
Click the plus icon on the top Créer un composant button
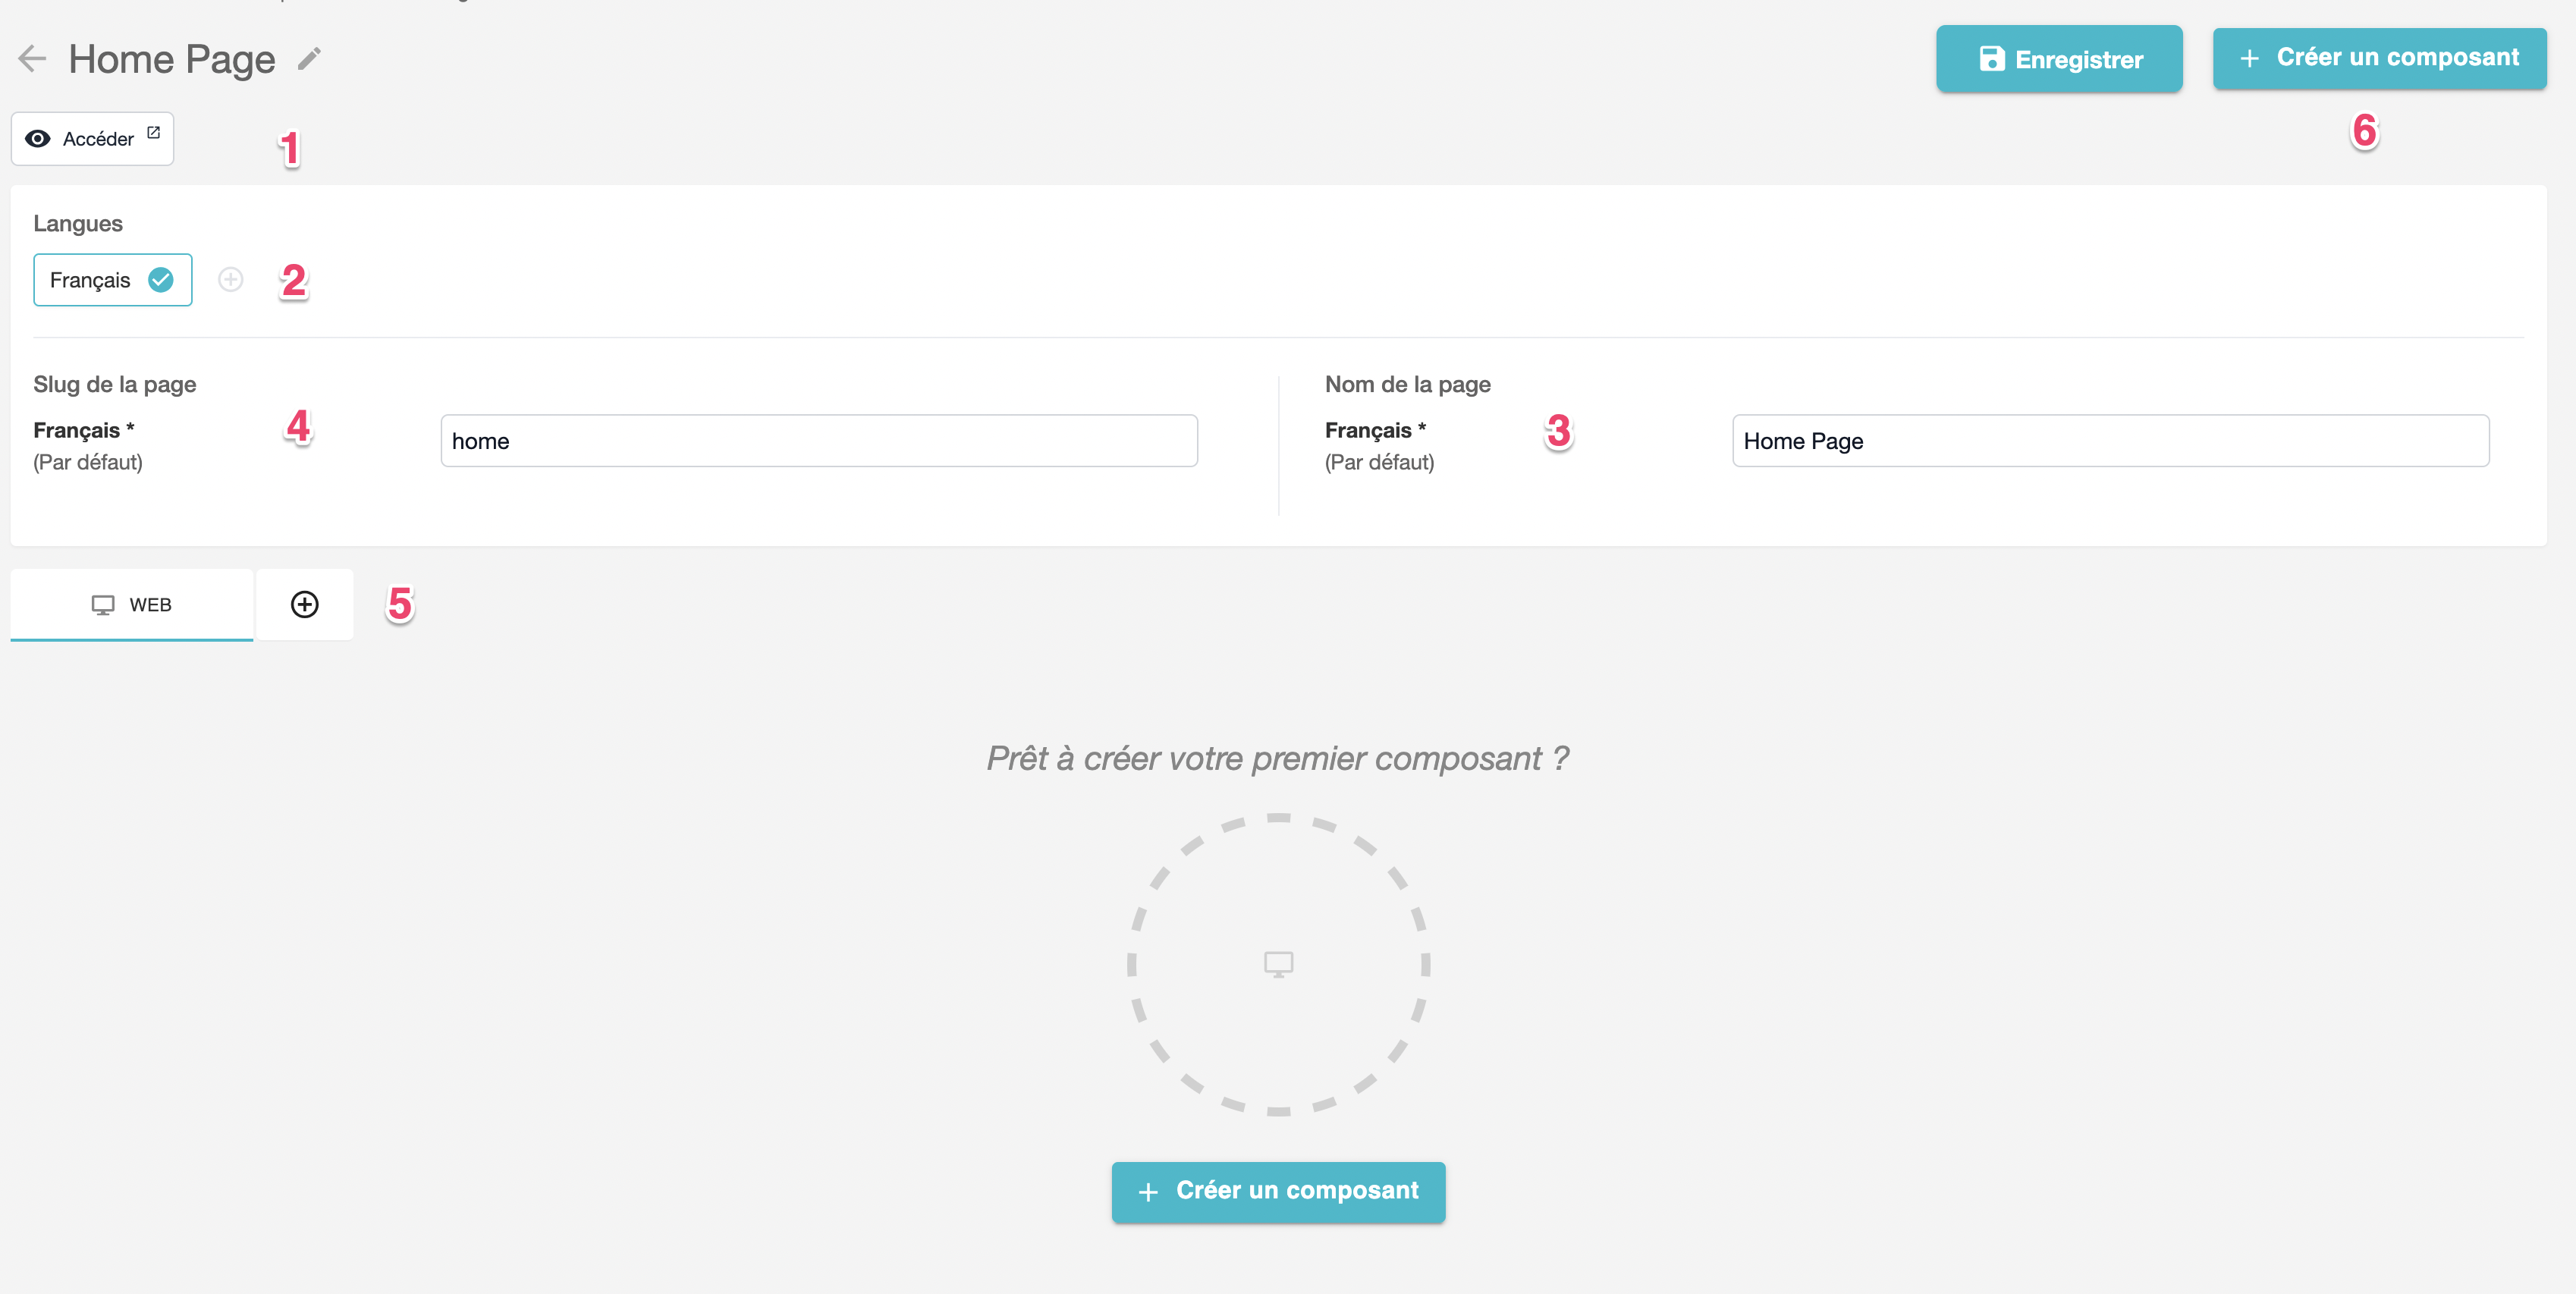pyautogui.click(x=2249, y=59)
